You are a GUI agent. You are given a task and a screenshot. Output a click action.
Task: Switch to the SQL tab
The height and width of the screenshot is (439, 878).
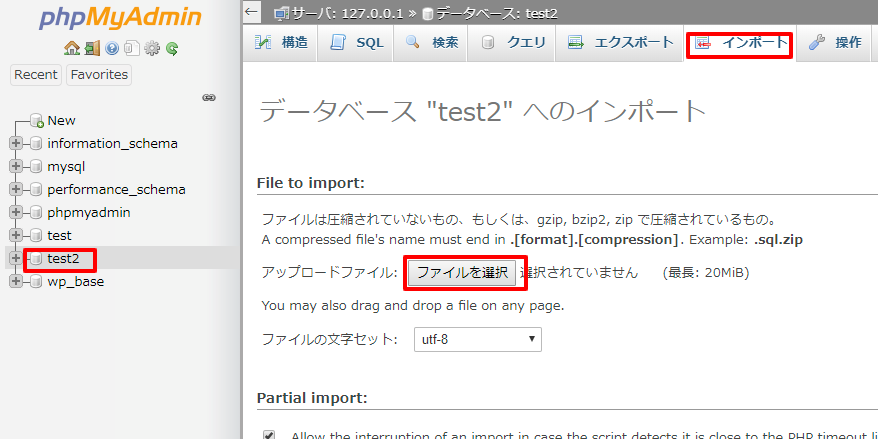pyautogui.click(x=357, y=43)
